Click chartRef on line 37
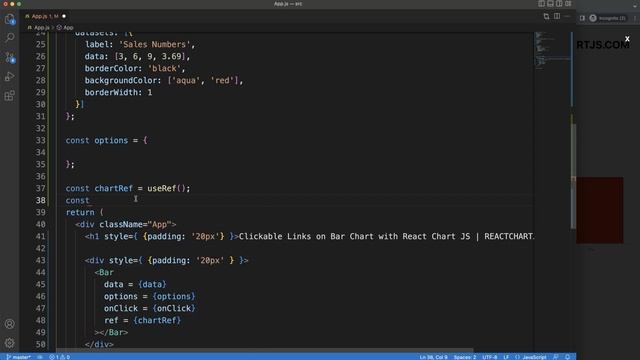The height and width of the screenshot is (360, 640). [113, 189]
